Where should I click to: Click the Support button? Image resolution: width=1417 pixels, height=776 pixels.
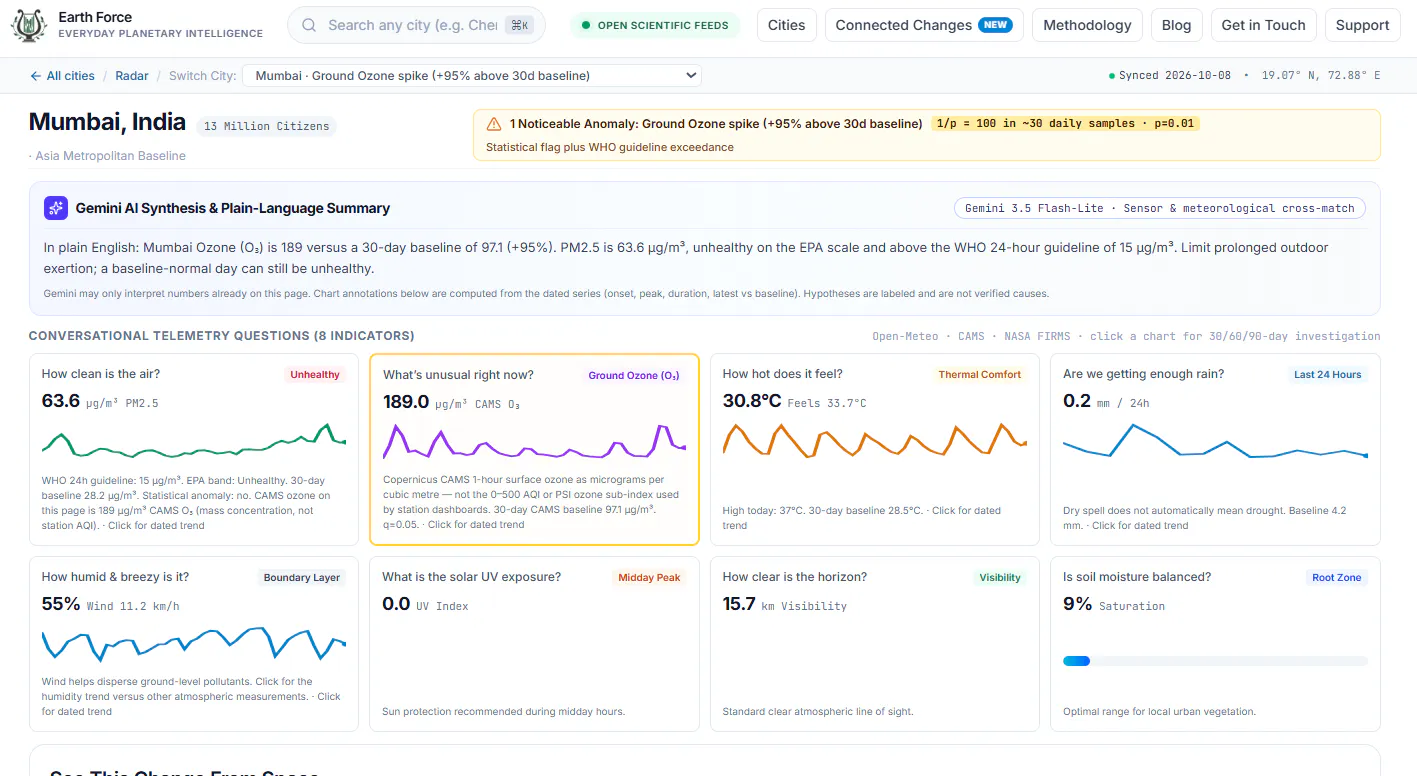pos(1362,25)
